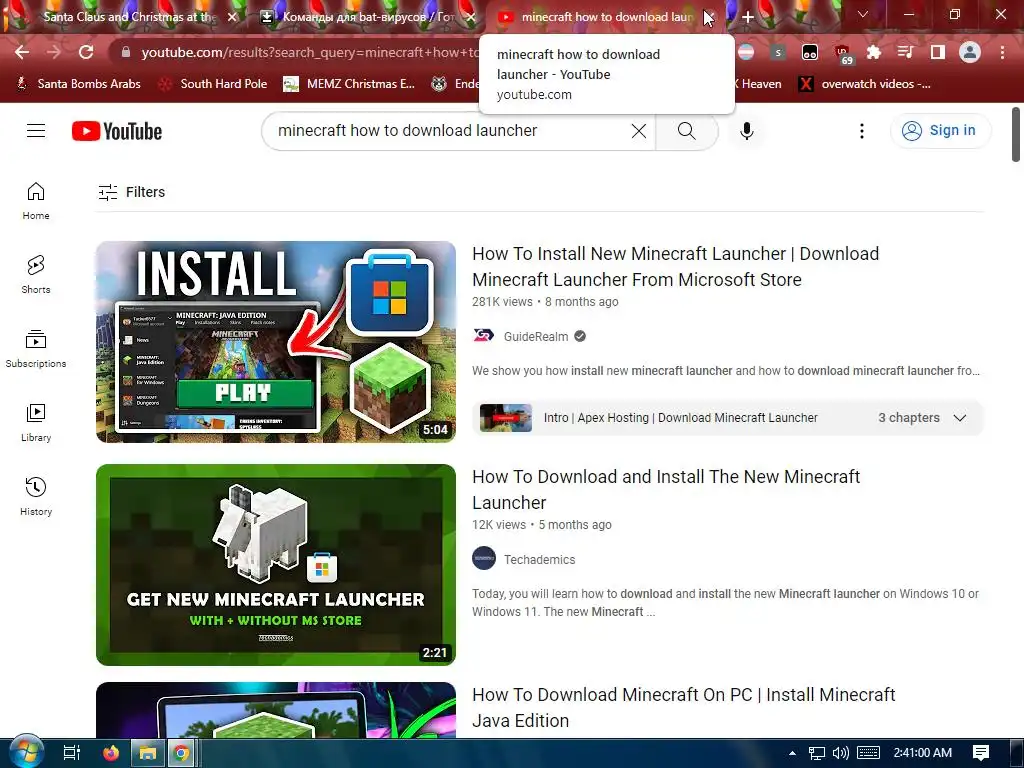Open Home in the YouTube sidebar
Viewport: 1024px width, 768px height.
[36, 201]
